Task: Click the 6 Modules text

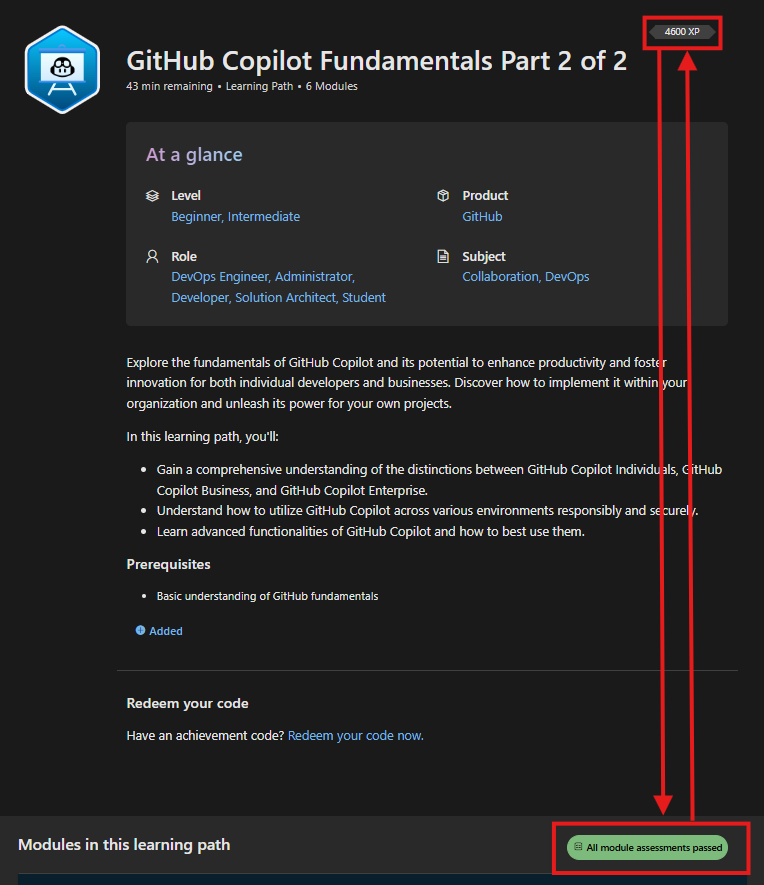Action: [x=332, y=86]
